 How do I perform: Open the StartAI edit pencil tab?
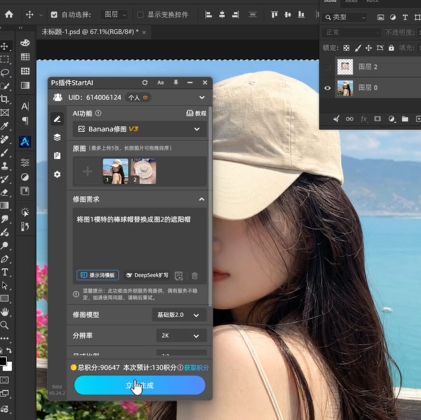tap(57, 119)
